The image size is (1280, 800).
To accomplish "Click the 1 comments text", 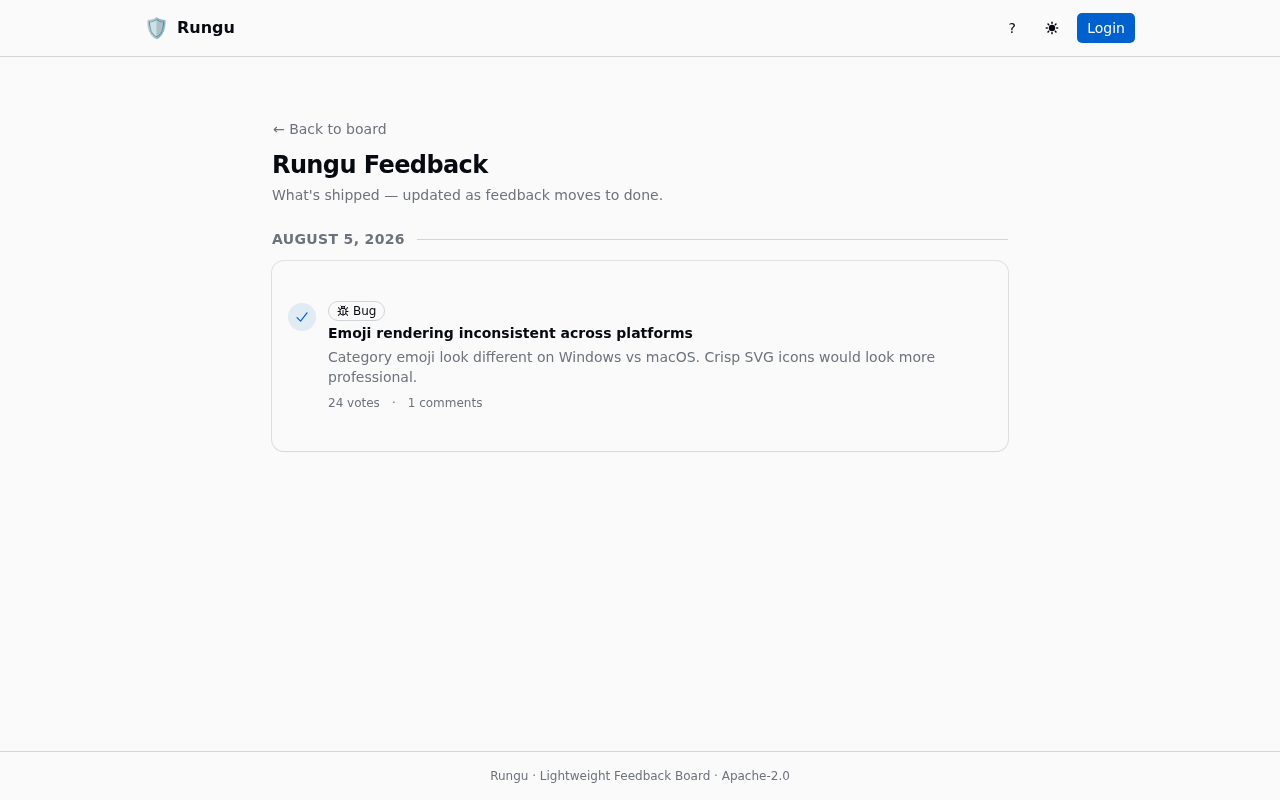I will (x=445, y=403).
